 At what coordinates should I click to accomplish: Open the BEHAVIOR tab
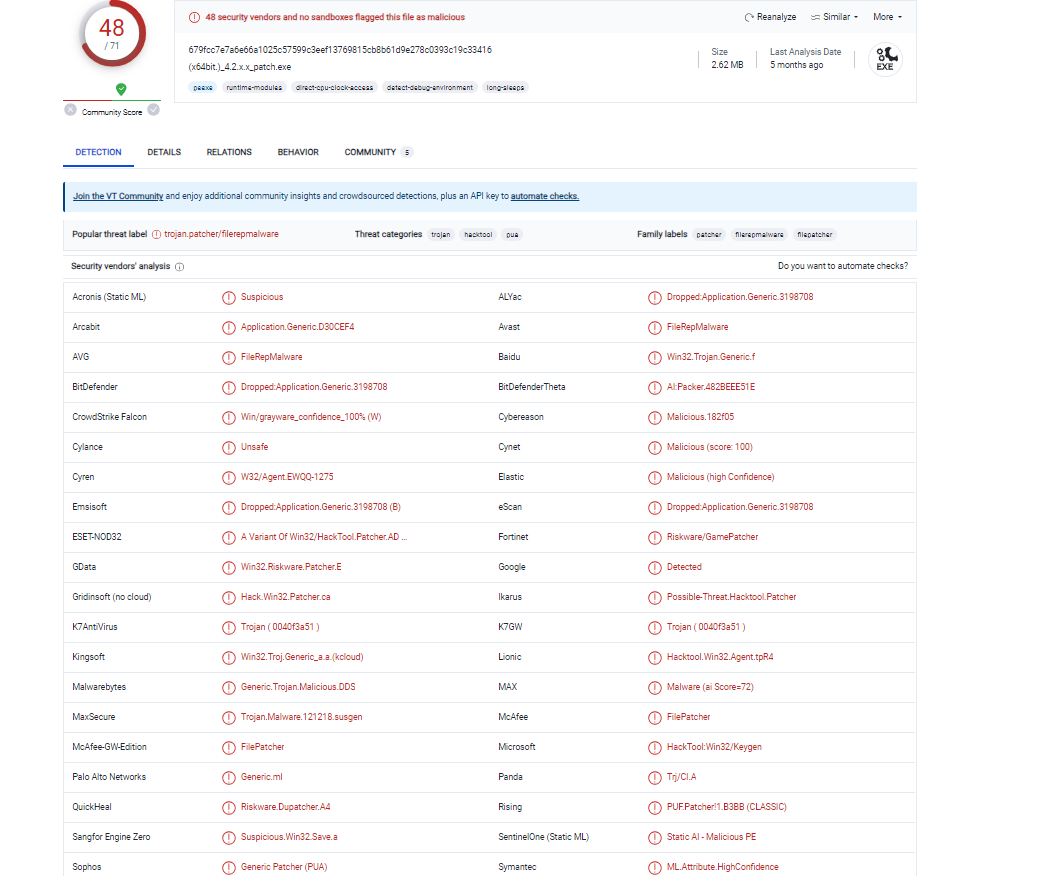pos(298,152)
